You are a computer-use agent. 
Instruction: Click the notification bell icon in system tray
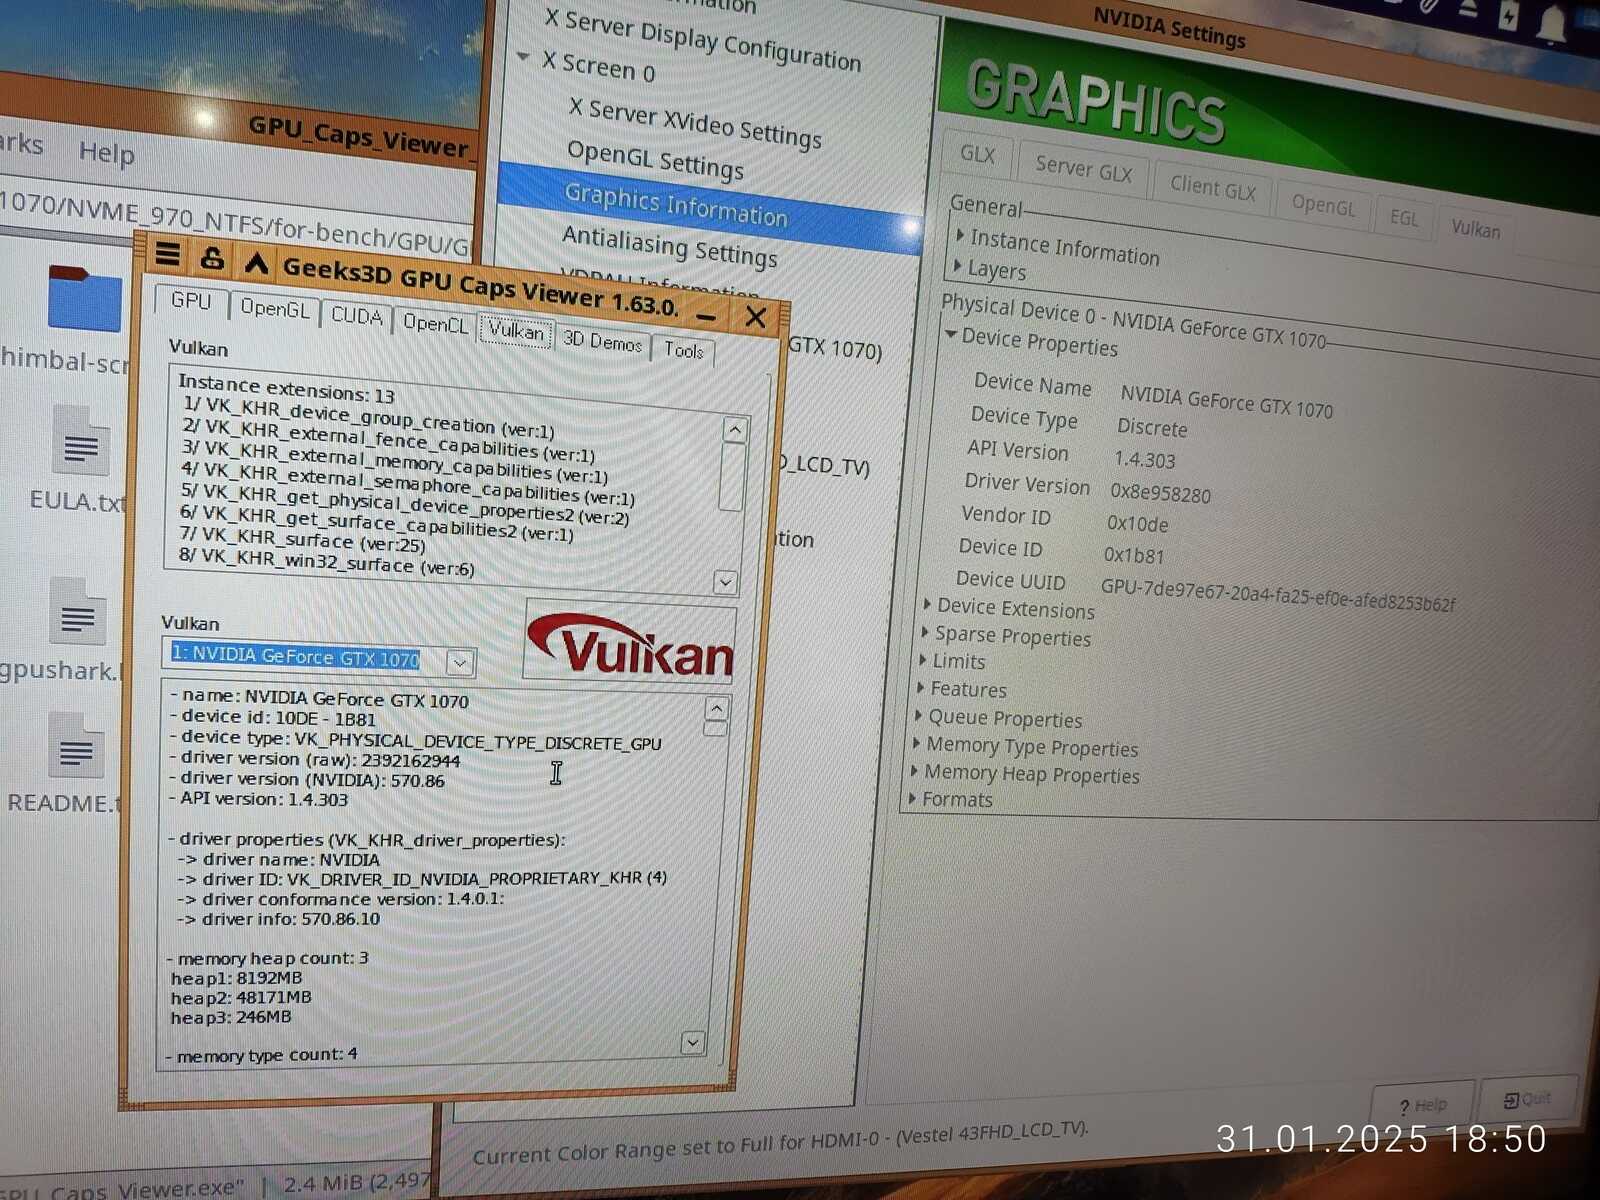click(1551, 25)
